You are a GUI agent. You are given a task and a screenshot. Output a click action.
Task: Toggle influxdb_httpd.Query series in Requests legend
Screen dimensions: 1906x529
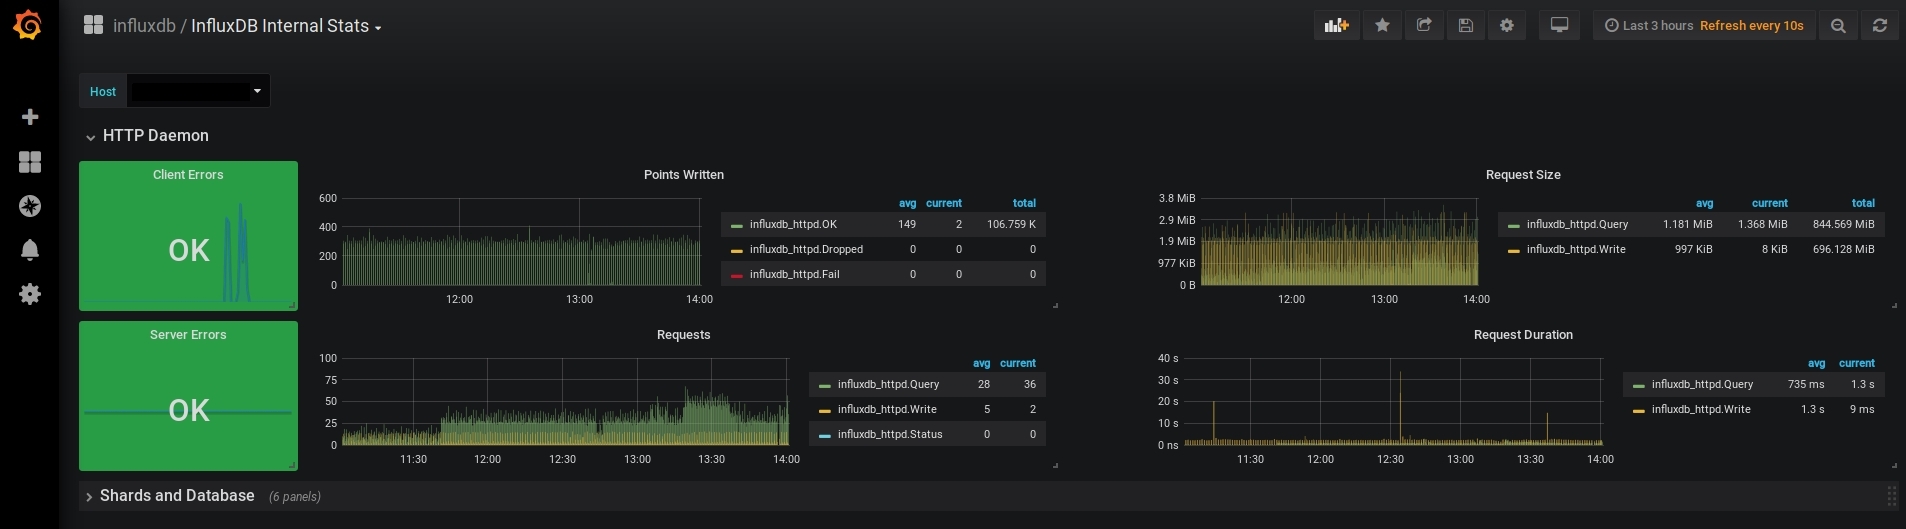[888, 384]
